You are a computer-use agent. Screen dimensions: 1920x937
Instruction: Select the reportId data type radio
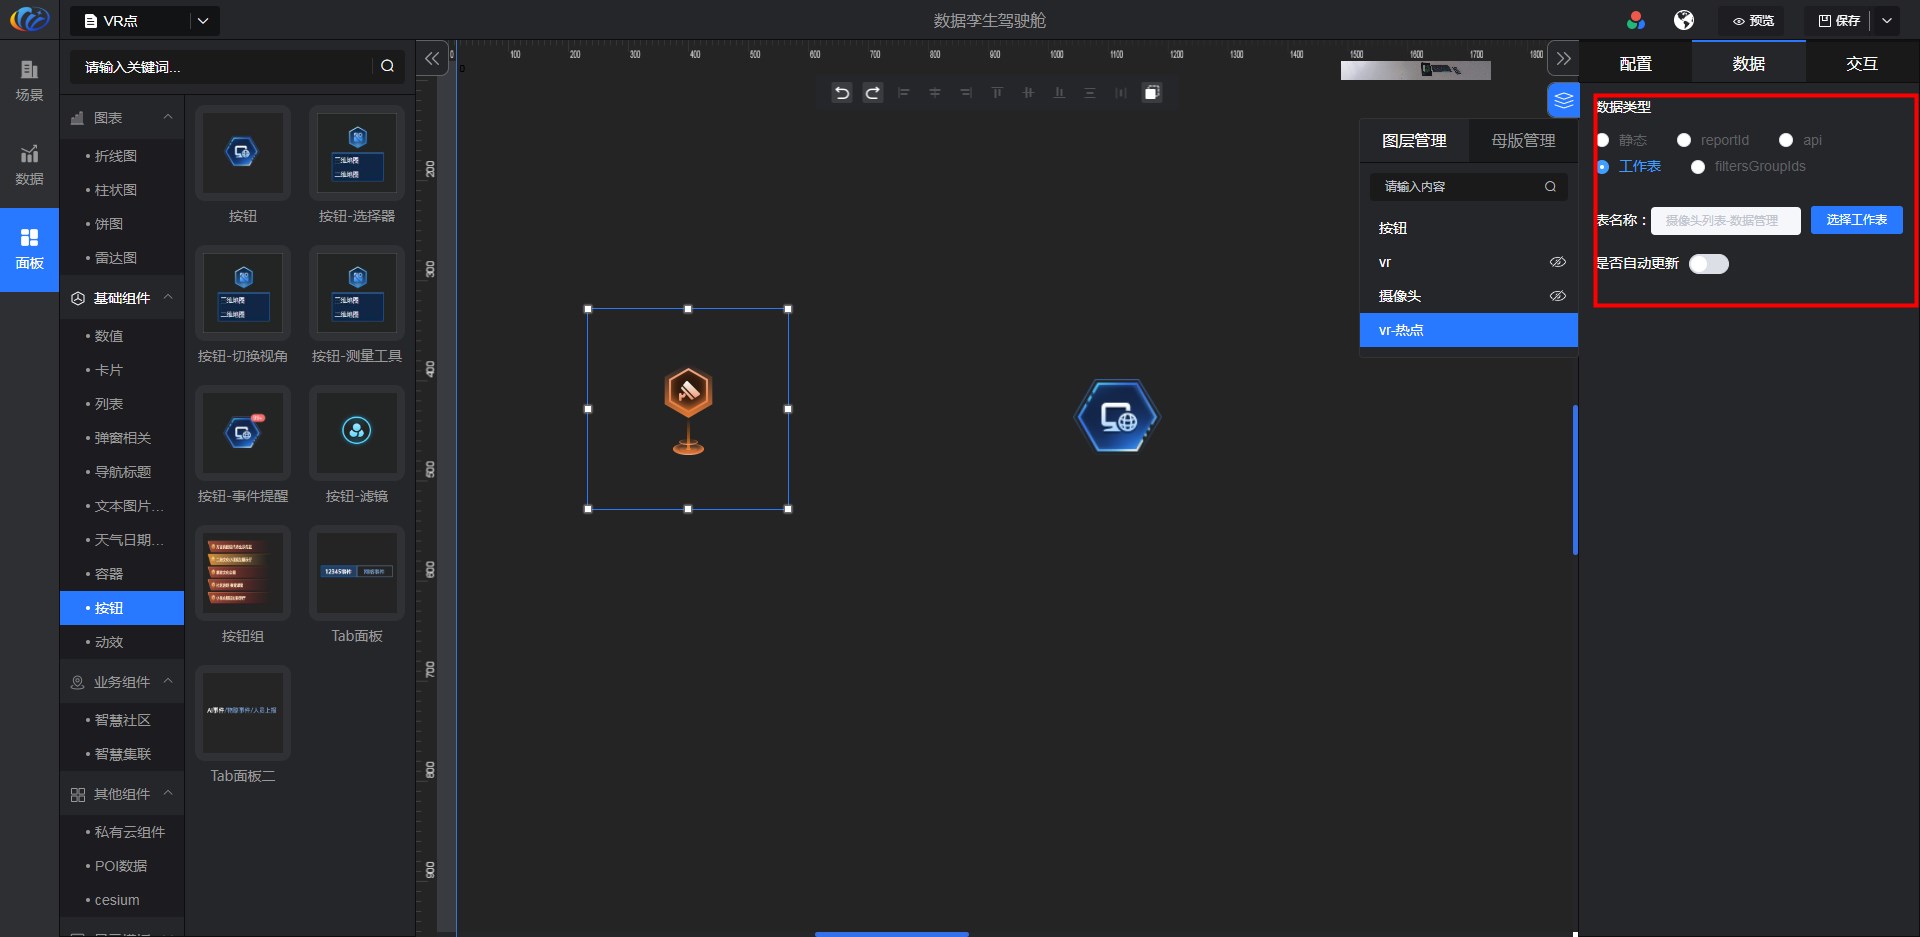click(x=1684, y=140)
